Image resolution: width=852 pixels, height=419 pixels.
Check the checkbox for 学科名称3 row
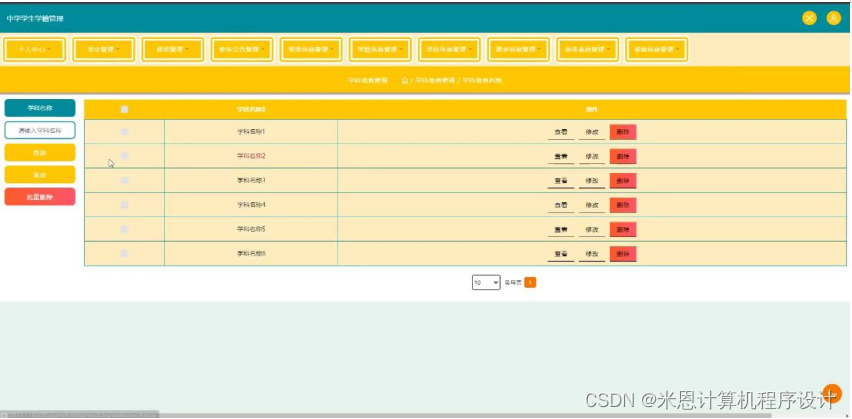(x=124, y=180)
